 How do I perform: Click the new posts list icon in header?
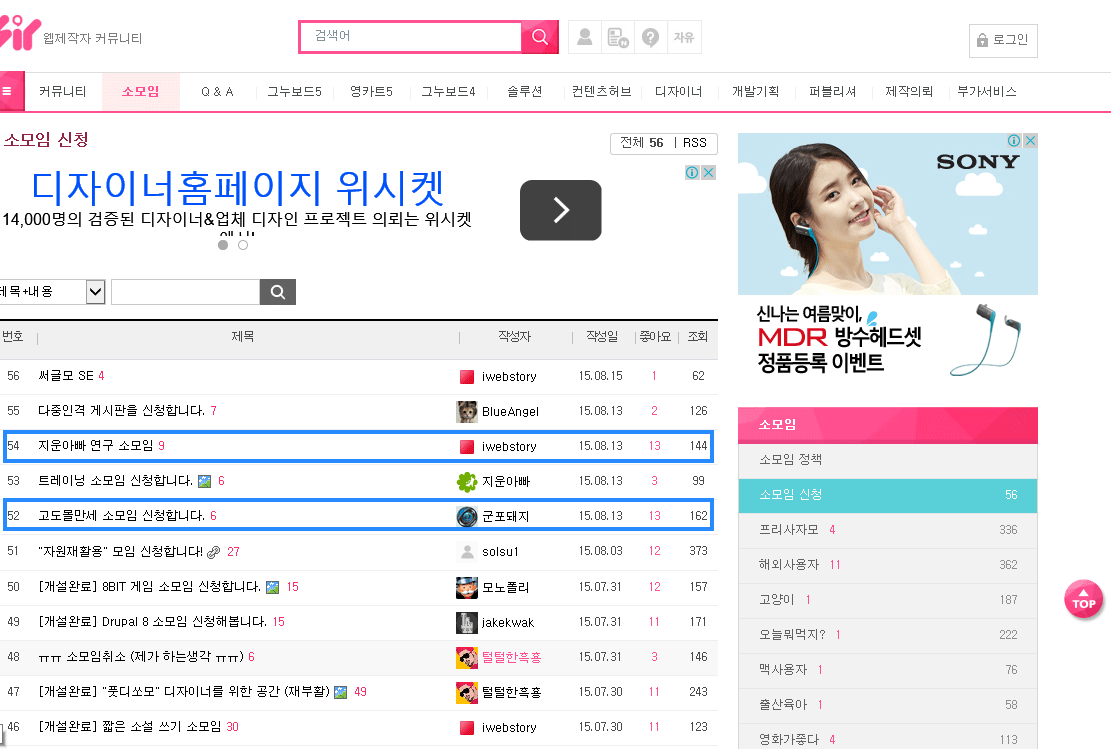[x=618, y=37]
